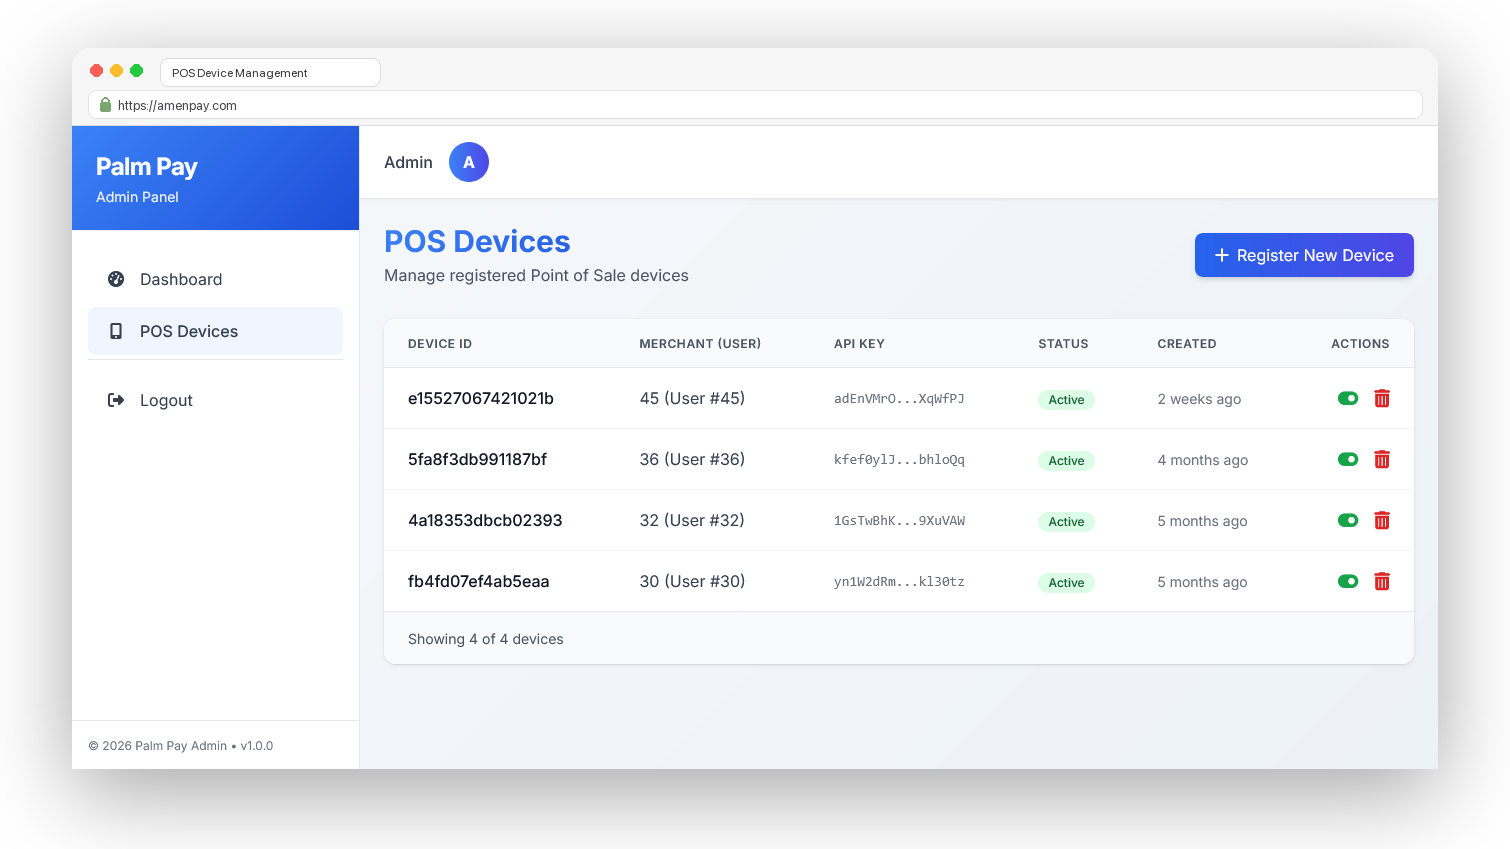Image resolution: width=1510 pixels, height=849 pixels.
Task: Click the API KEY column header
Action: click(859, 343)
